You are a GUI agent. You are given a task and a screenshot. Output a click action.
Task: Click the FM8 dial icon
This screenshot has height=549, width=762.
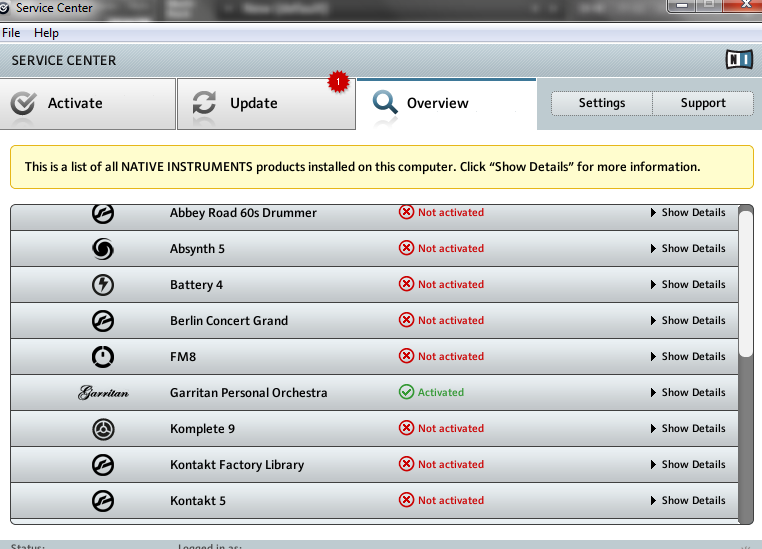[103, 357]
